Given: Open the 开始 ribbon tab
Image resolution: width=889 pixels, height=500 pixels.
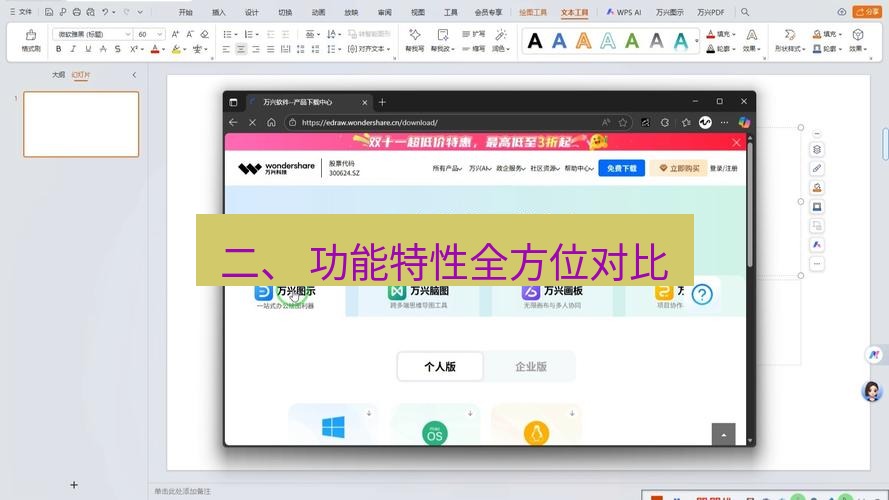Looking at the screenshot, I should coord(185,12).
